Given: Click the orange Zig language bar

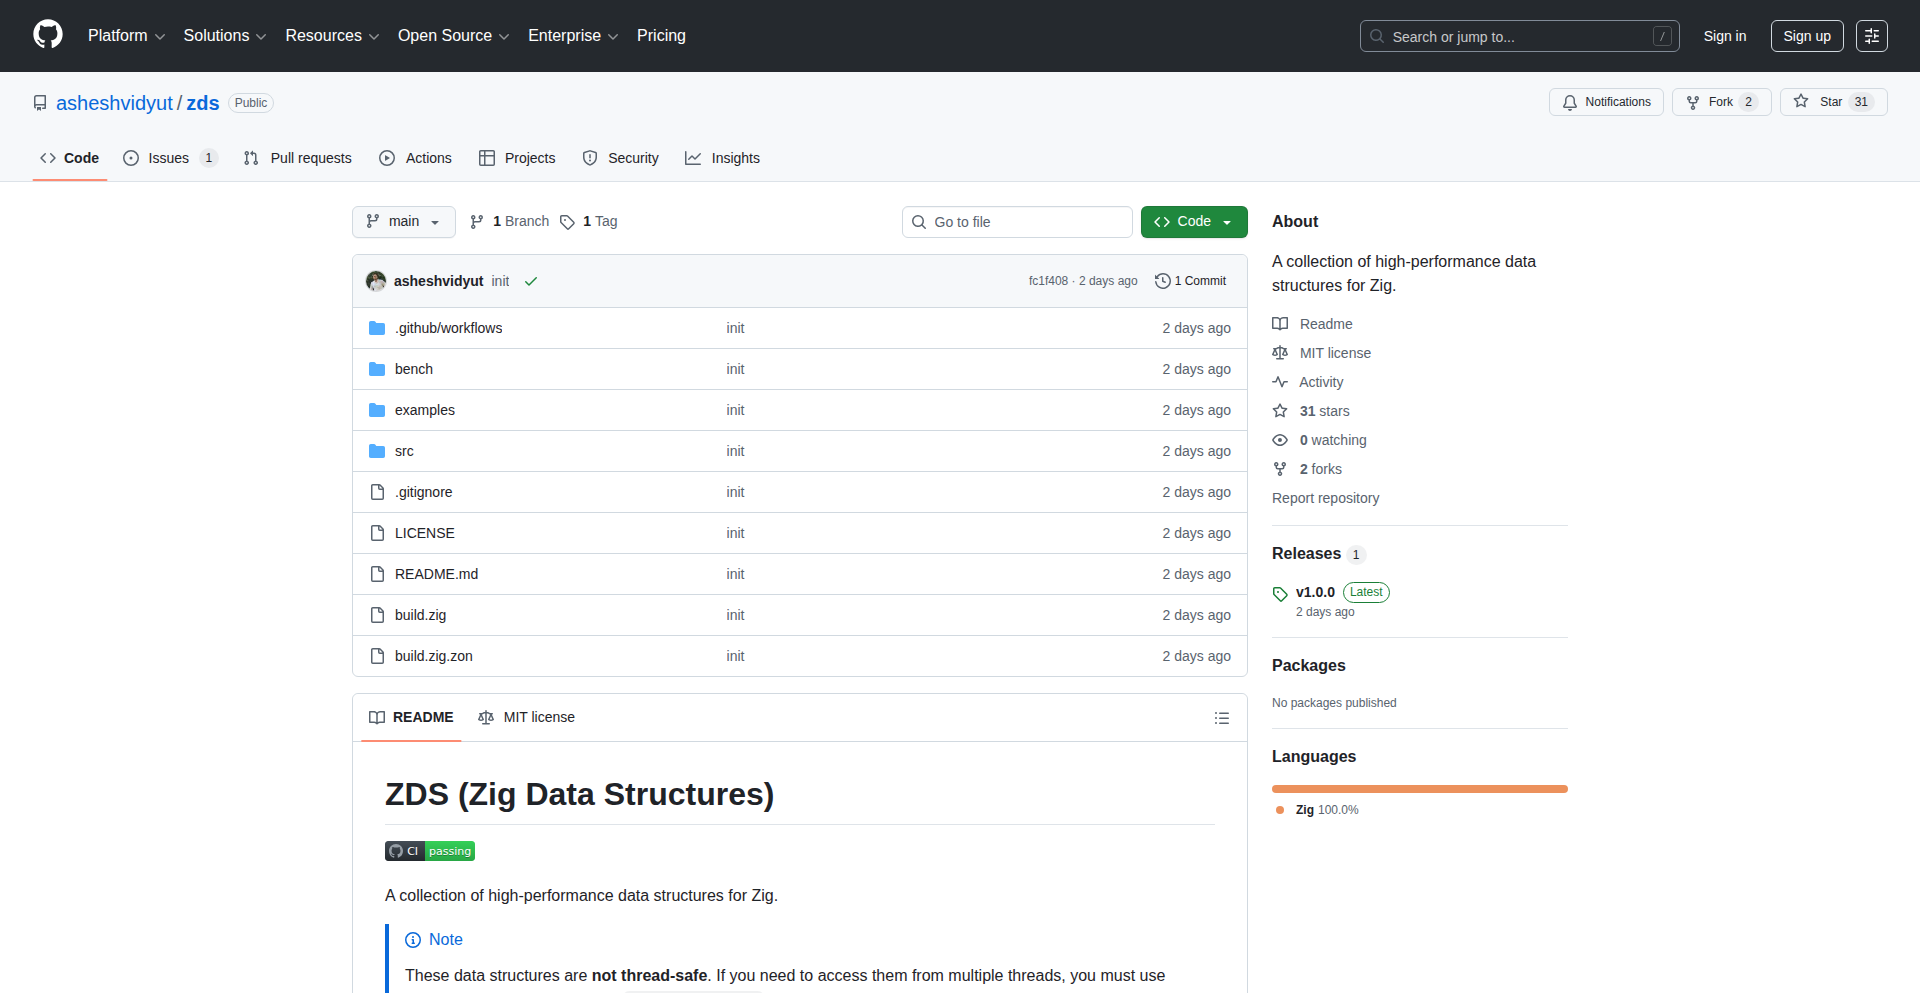Looking at the screenshot, I should click(1419, 789).
